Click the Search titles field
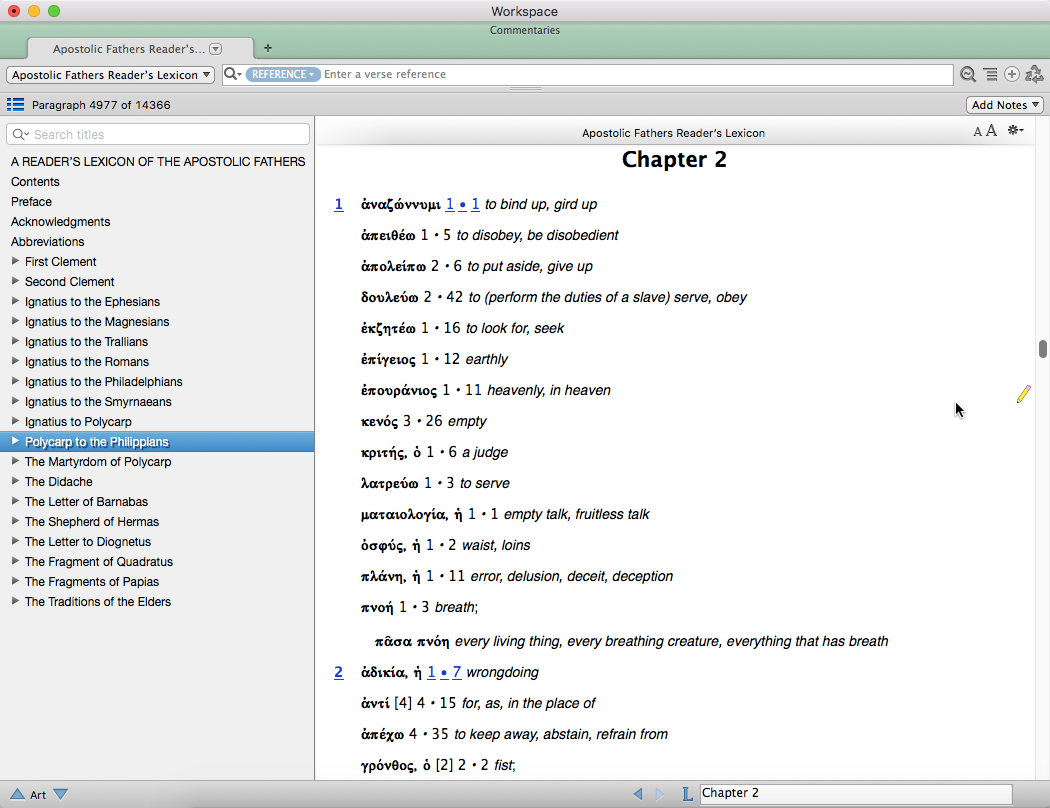 [160, 134]
